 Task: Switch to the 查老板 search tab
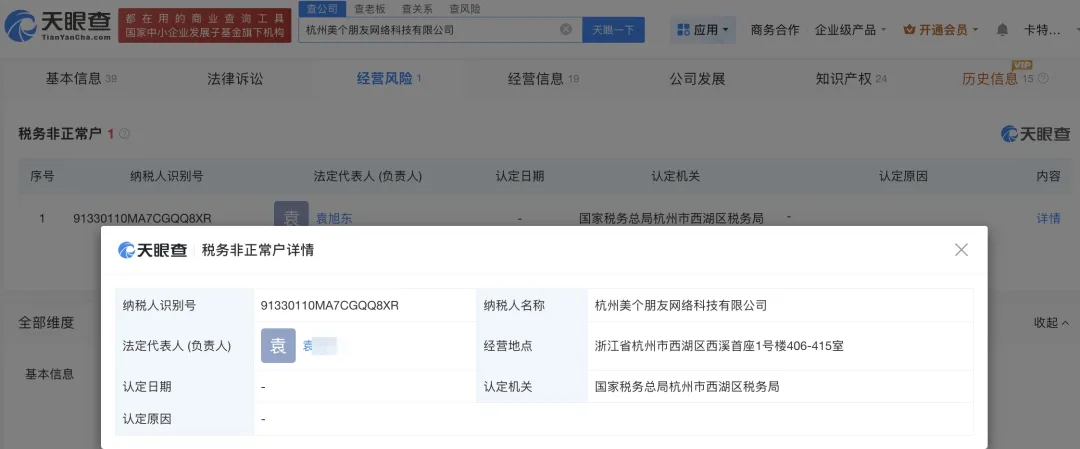[x=370, y=9]
